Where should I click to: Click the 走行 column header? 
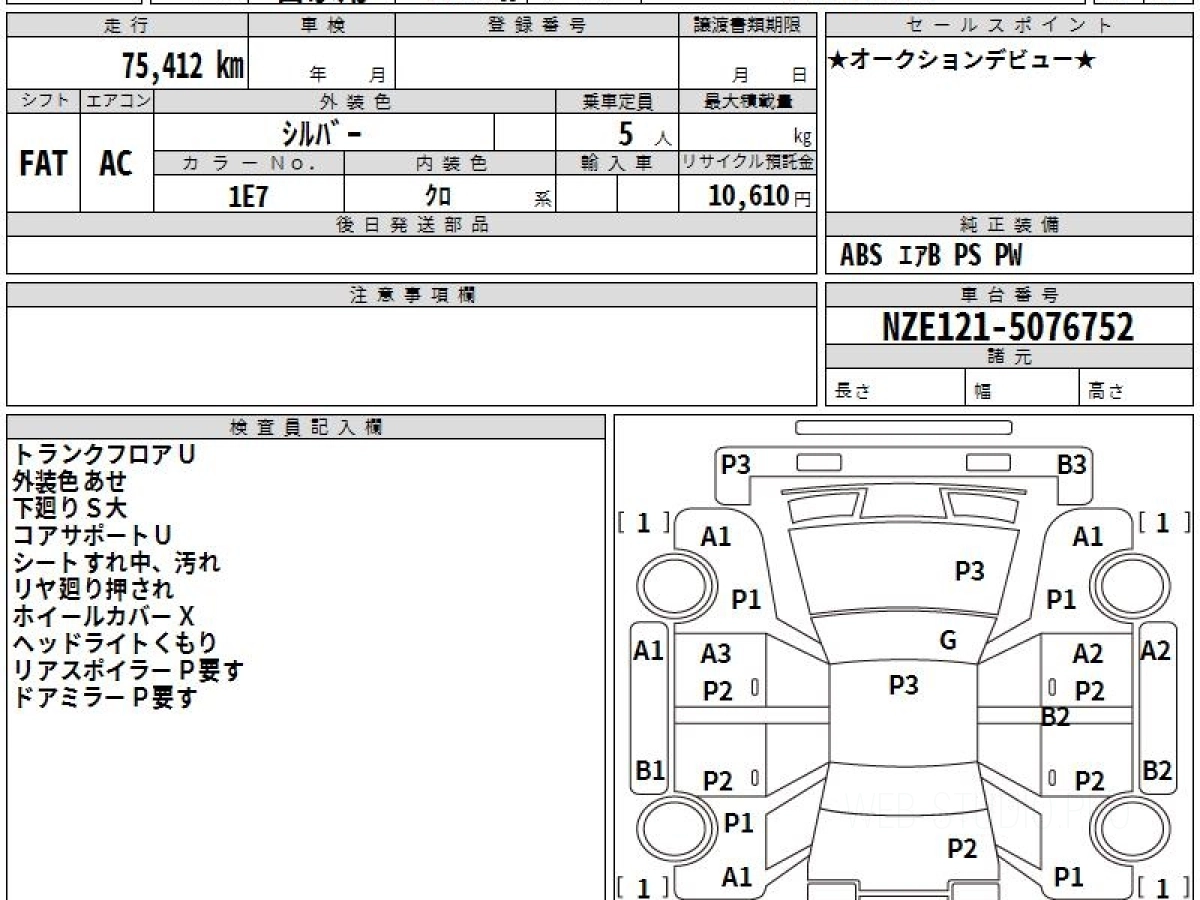pos(126,25)
